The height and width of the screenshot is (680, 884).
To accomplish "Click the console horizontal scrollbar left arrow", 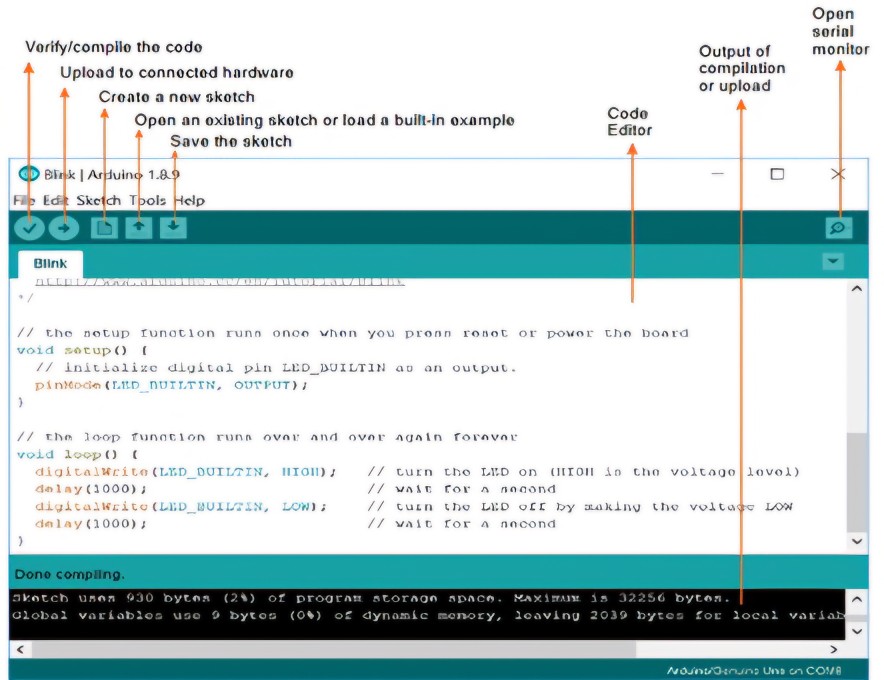I will click(x=18, y=649).
